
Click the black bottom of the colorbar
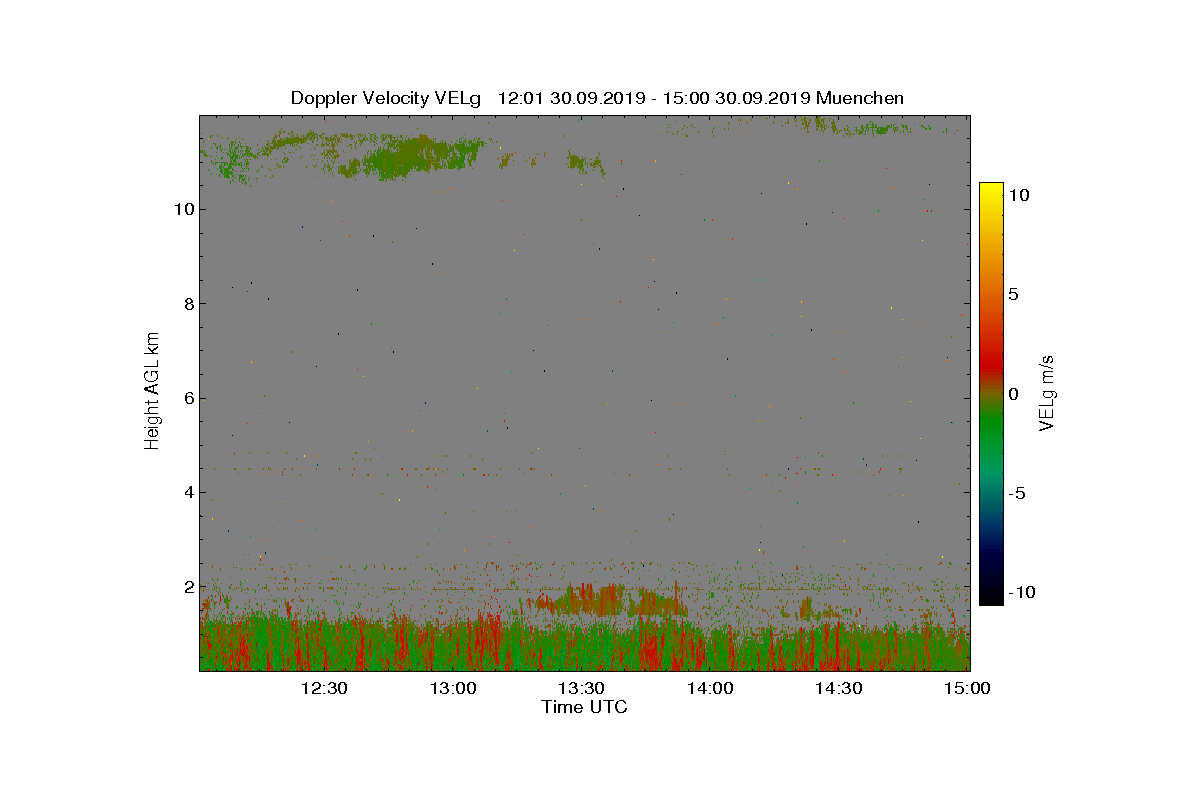(x=991, y=595)
